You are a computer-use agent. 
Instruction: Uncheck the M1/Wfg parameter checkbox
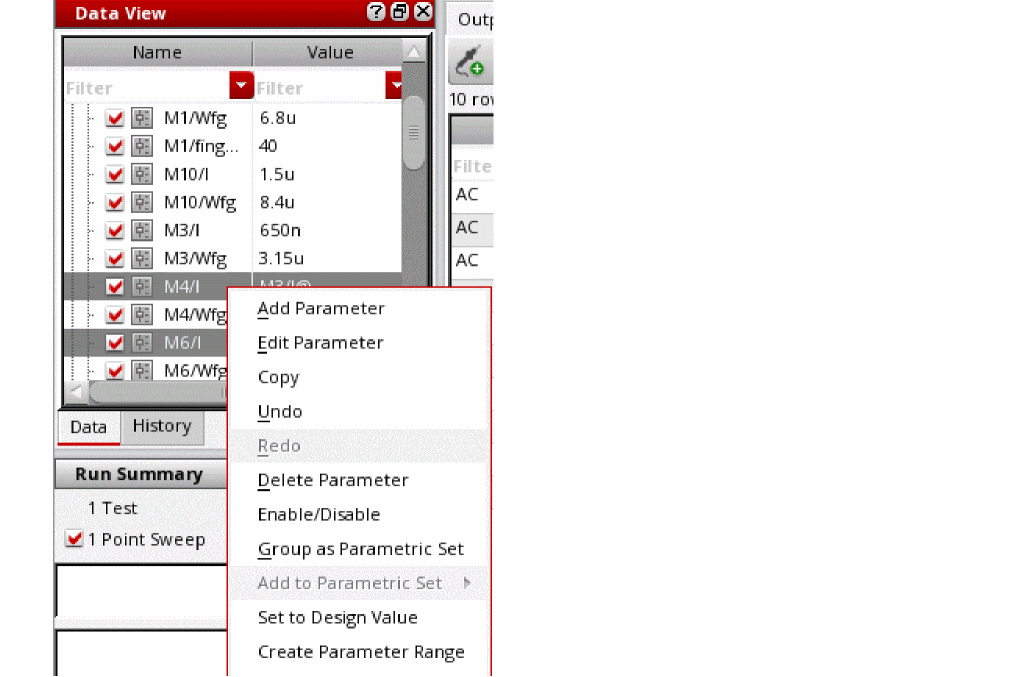(x=114, y=118)
